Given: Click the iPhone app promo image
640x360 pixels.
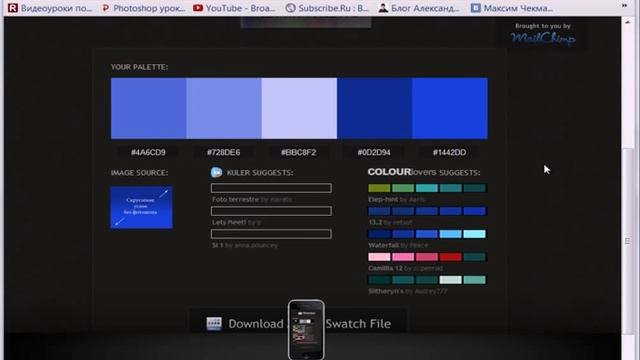Looking at the screenshot, I should coord(306,330).
